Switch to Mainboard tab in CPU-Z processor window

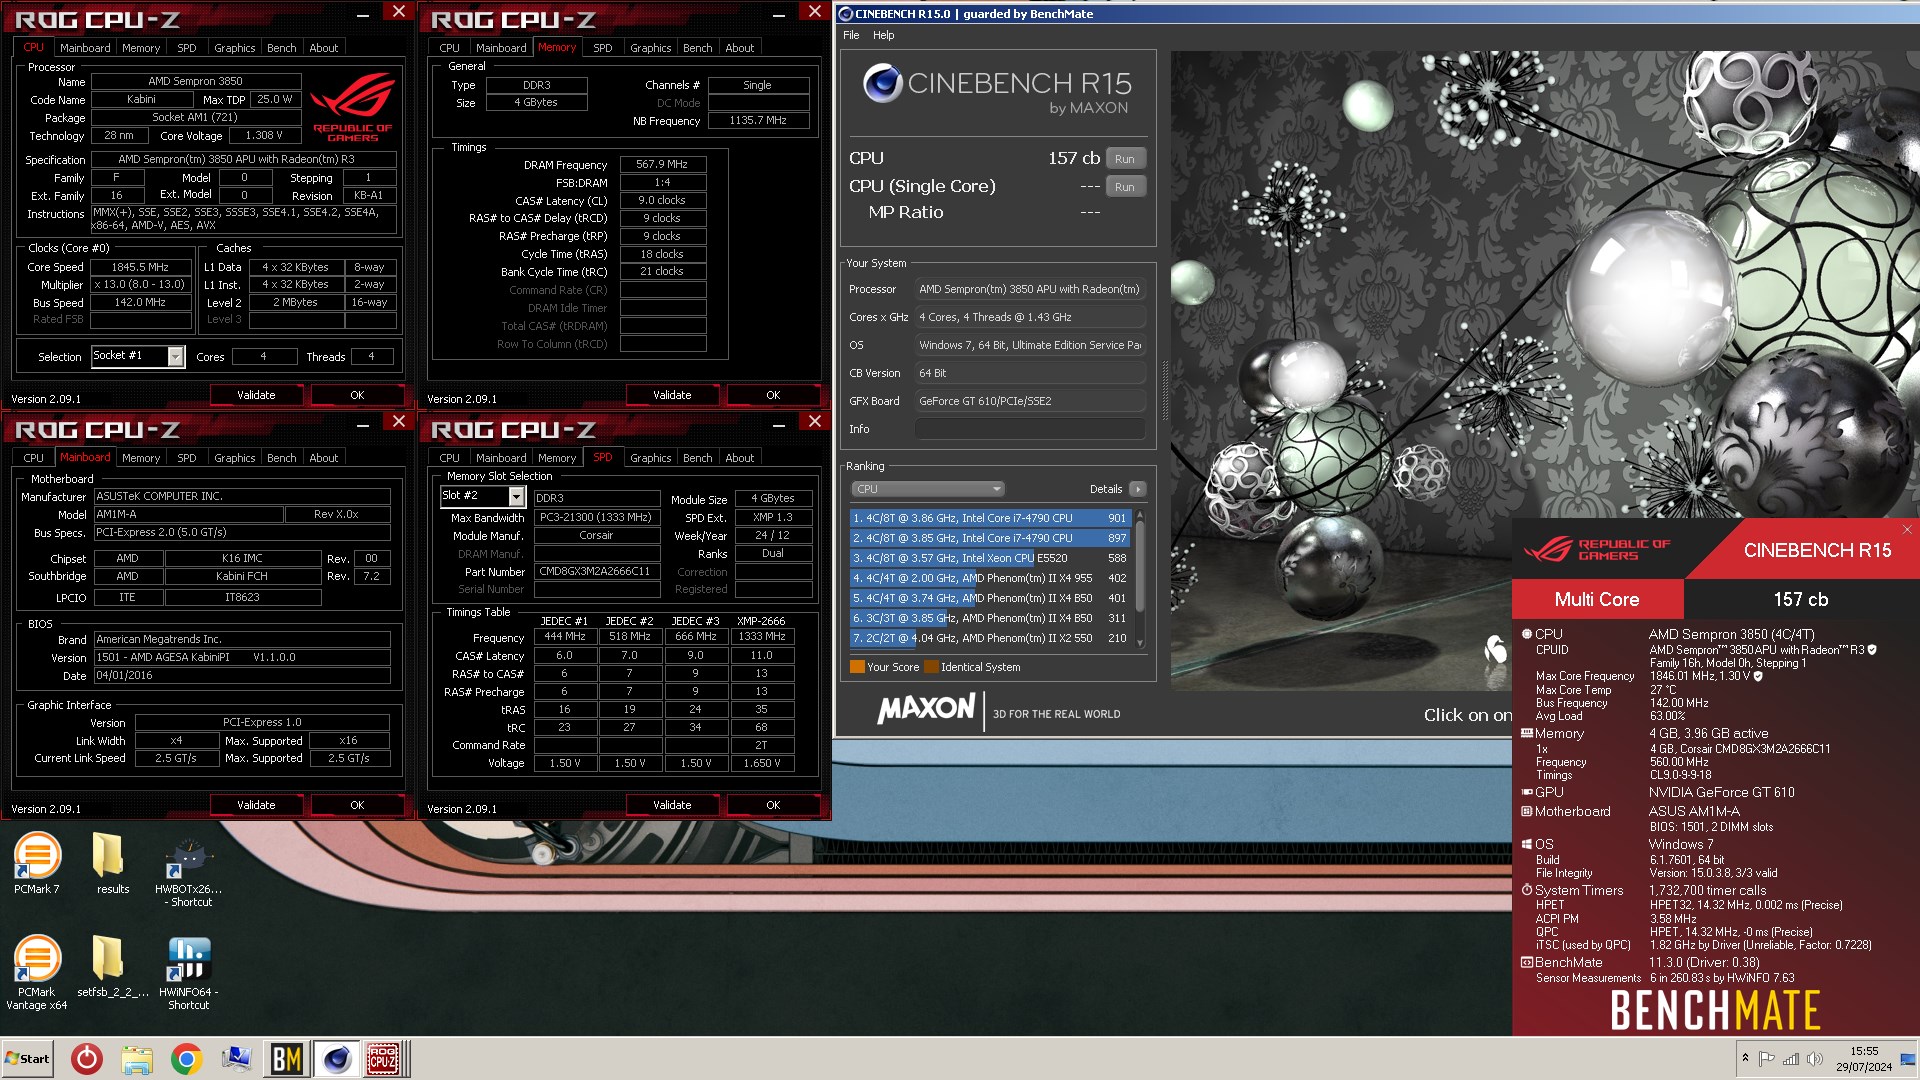(x=85, y=48)
